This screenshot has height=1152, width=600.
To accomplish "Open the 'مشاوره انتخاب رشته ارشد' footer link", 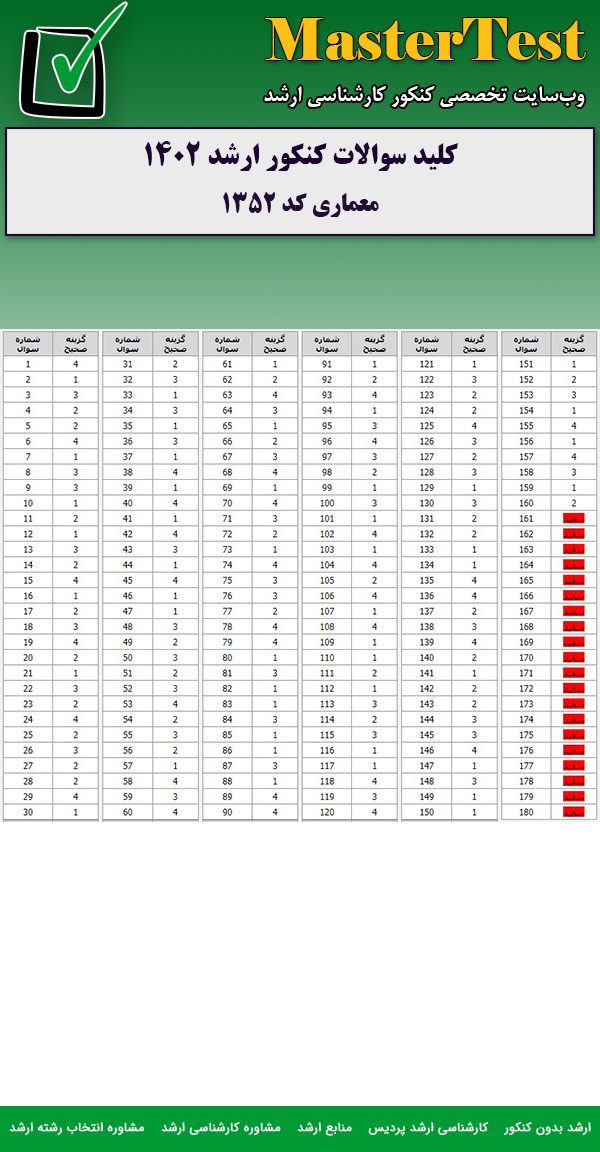I will pos(77,1127).
